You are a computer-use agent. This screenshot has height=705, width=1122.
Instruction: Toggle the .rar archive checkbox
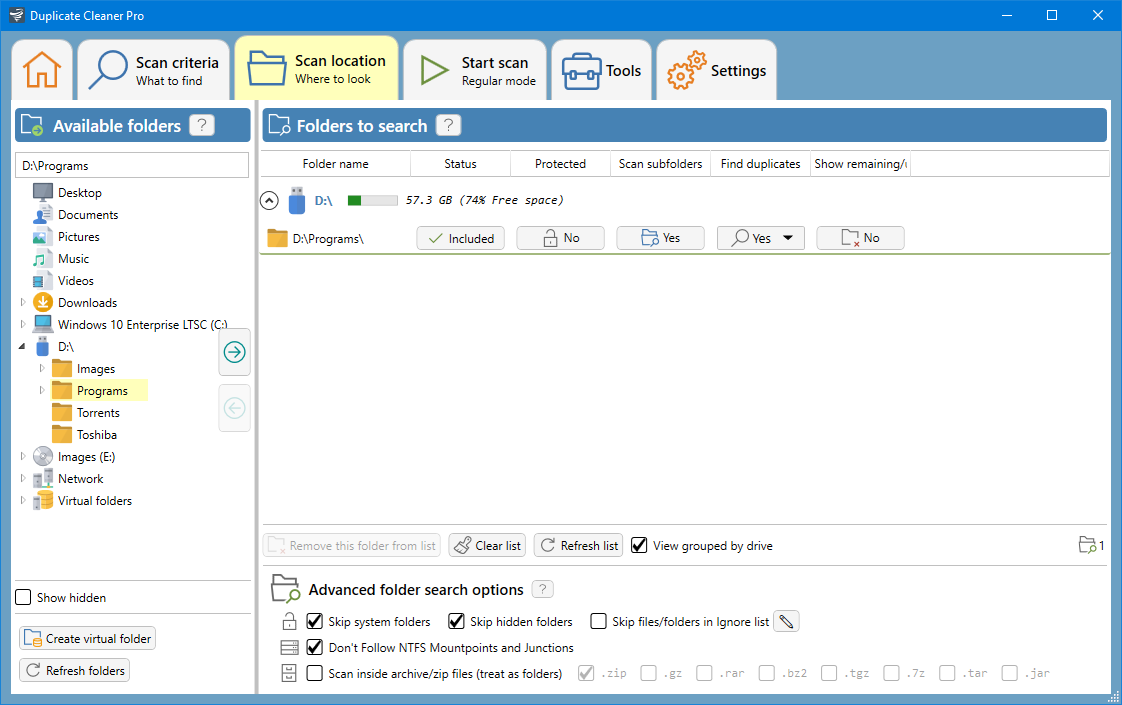click(x=704, y=673)
